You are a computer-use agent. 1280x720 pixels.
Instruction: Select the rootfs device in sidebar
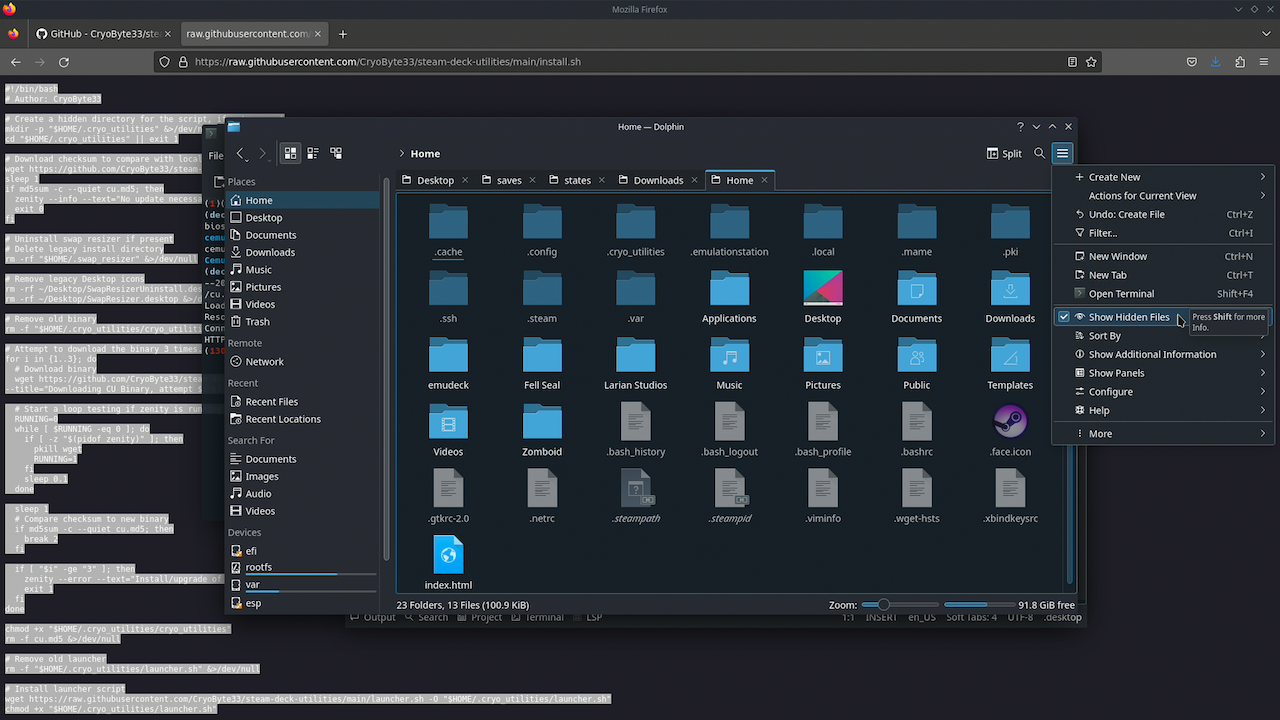point(304,567)
